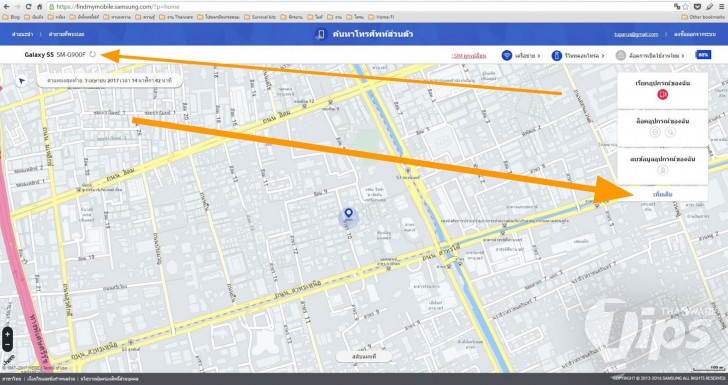
Task: Click the second footer link after language
Action: 50,379
